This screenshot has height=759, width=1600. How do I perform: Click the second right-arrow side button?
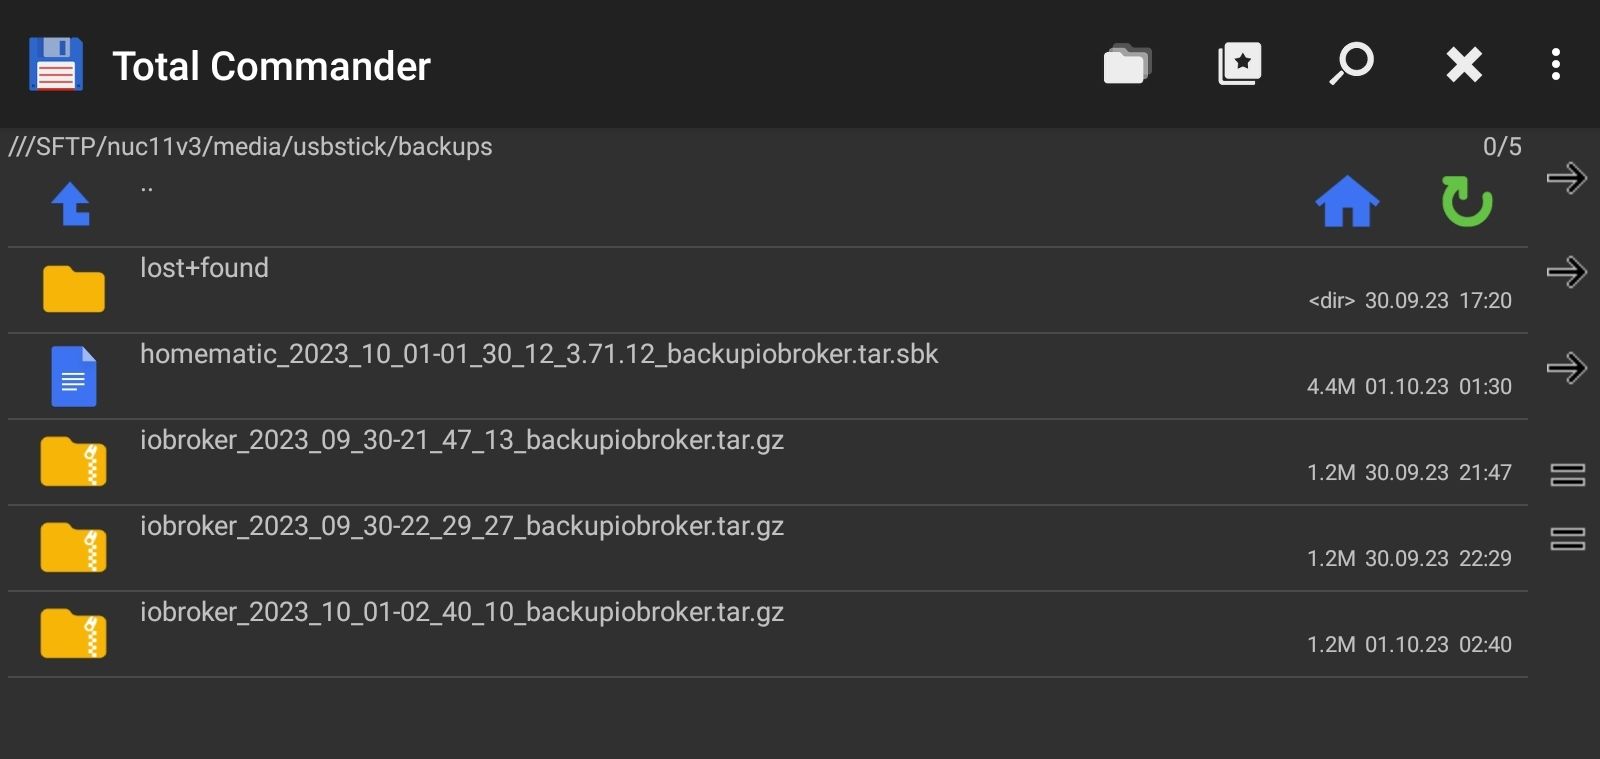pyautogui.click(x=1567, y=272)
